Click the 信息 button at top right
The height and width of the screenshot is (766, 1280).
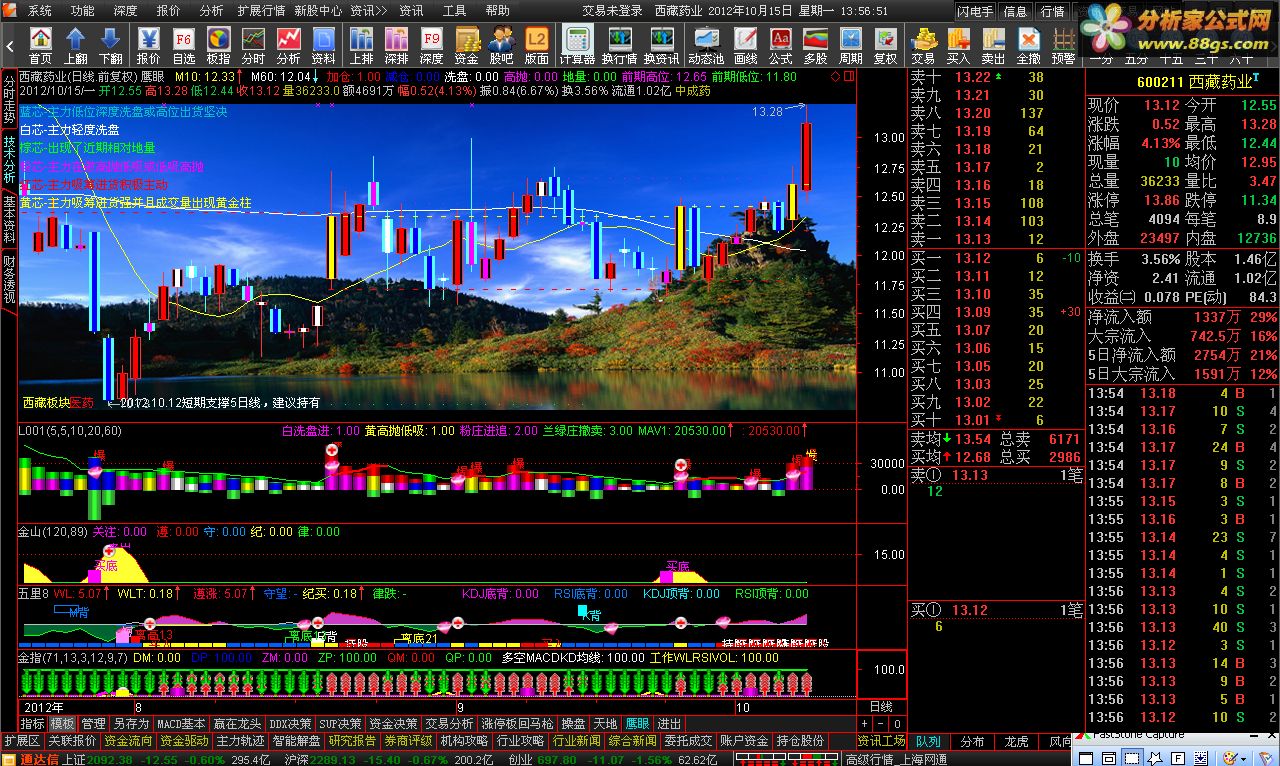[1015, 11]
